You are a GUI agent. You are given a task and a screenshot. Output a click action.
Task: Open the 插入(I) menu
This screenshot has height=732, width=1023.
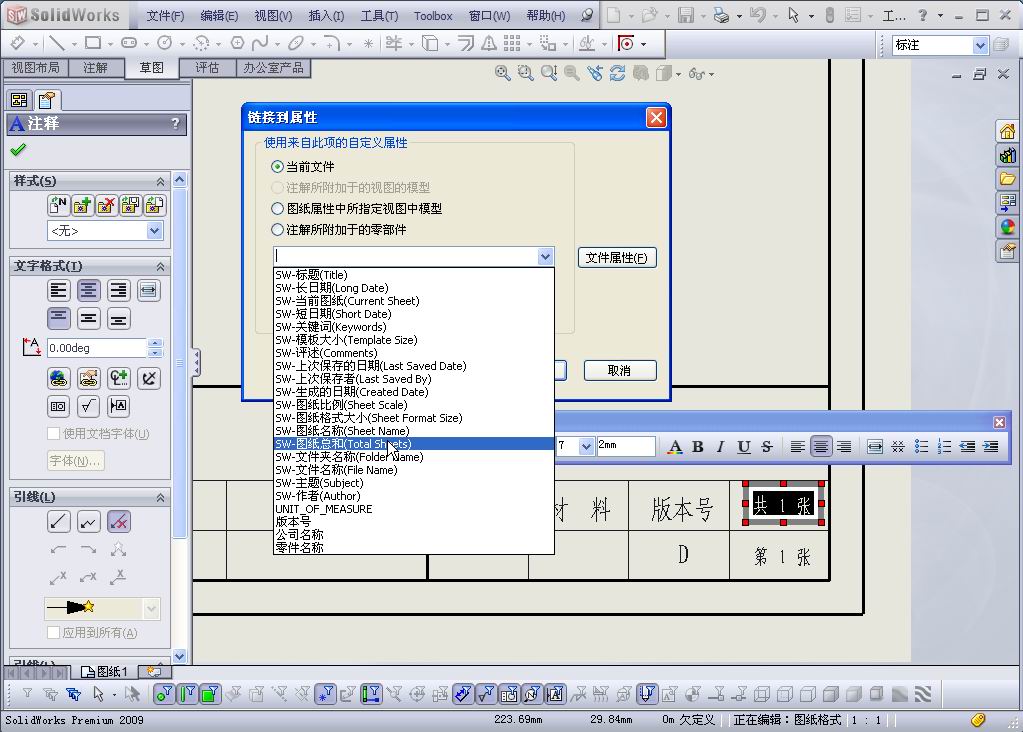click(x=326, y=16)
